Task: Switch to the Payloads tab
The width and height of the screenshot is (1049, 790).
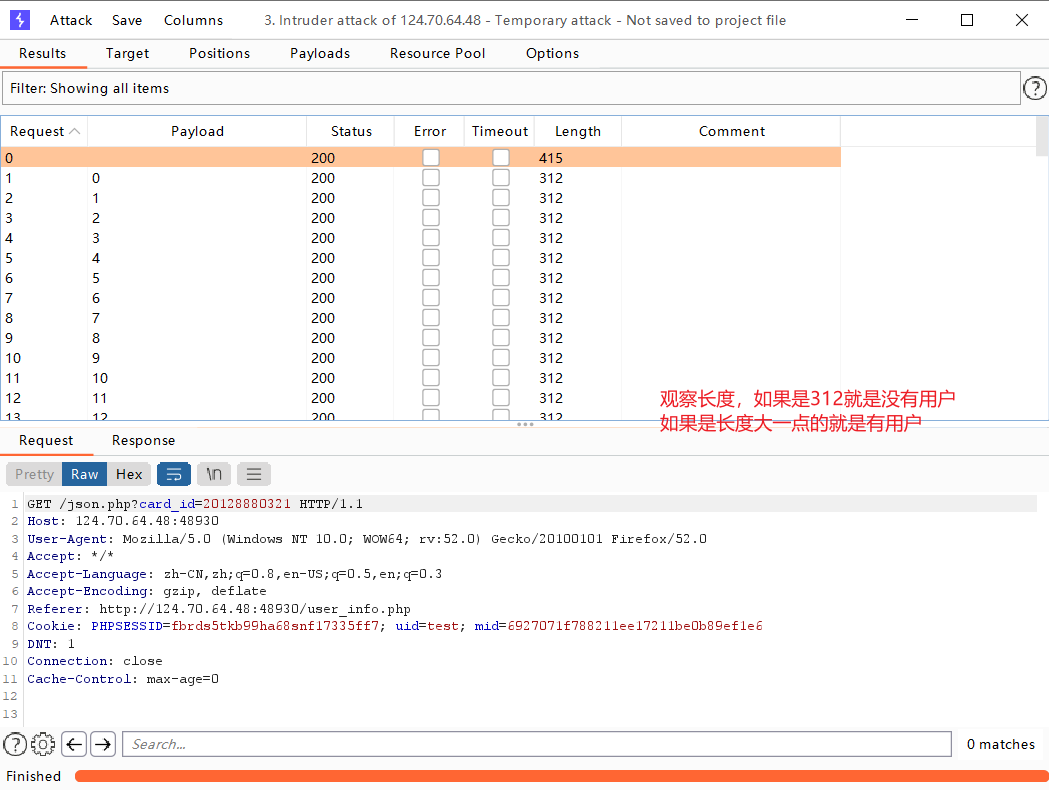Action: click(320, 54)
